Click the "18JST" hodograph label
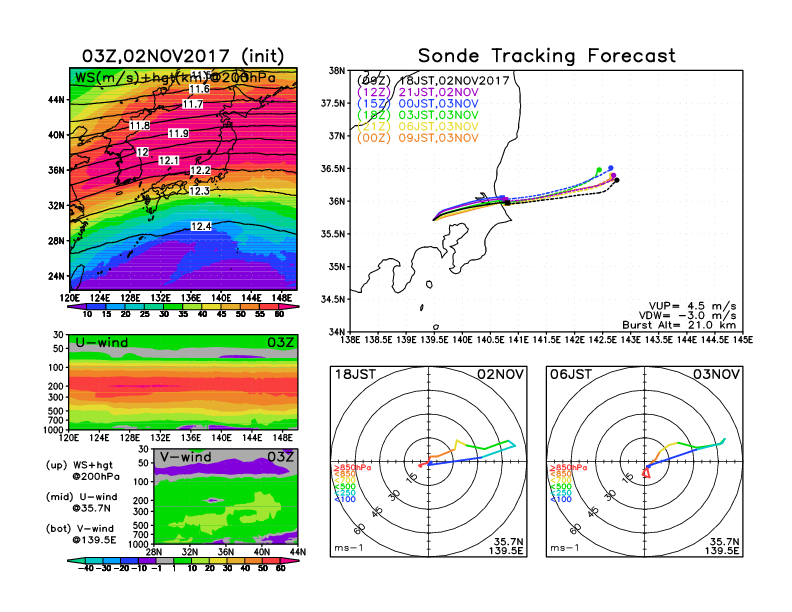Viewport: 792px width, 612px height. tap(355, 374)
